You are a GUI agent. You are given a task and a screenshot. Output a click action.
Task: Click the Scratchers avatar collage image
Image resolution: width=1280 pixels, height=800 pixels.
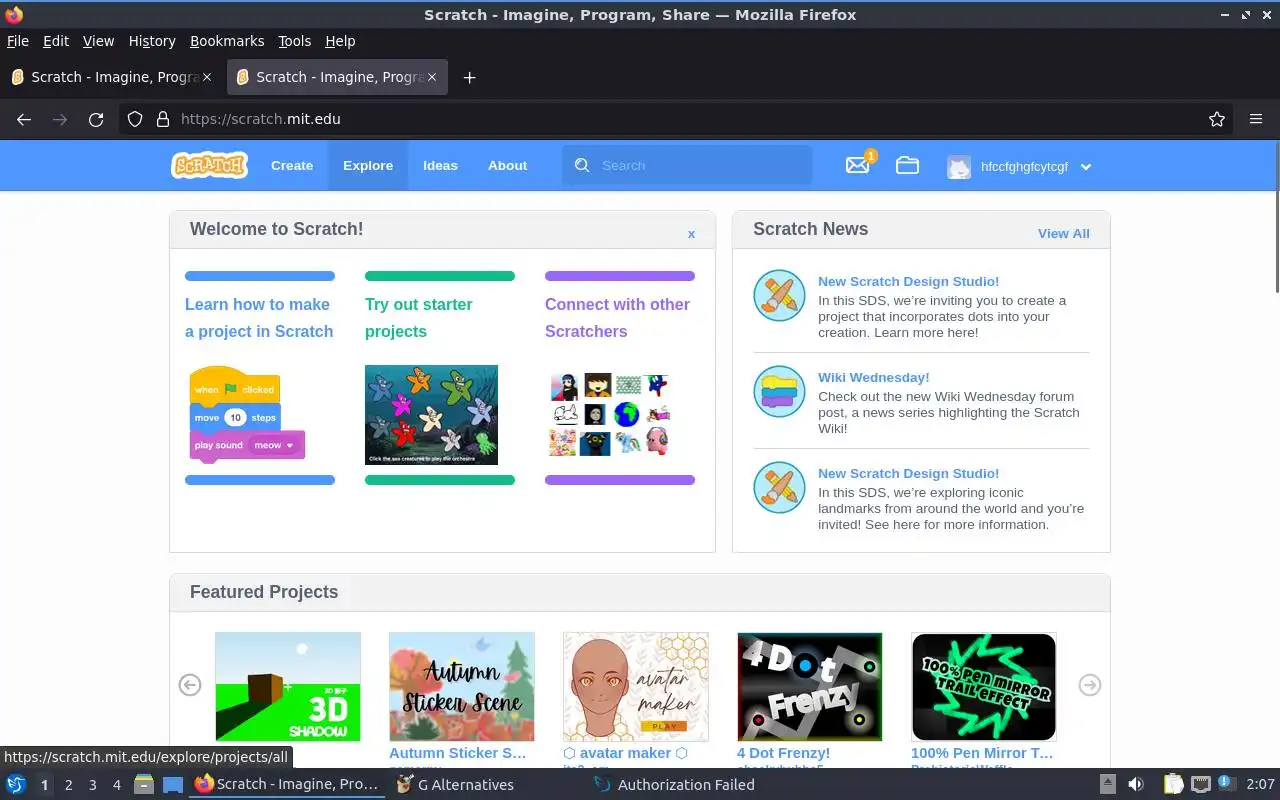[609, 414]
